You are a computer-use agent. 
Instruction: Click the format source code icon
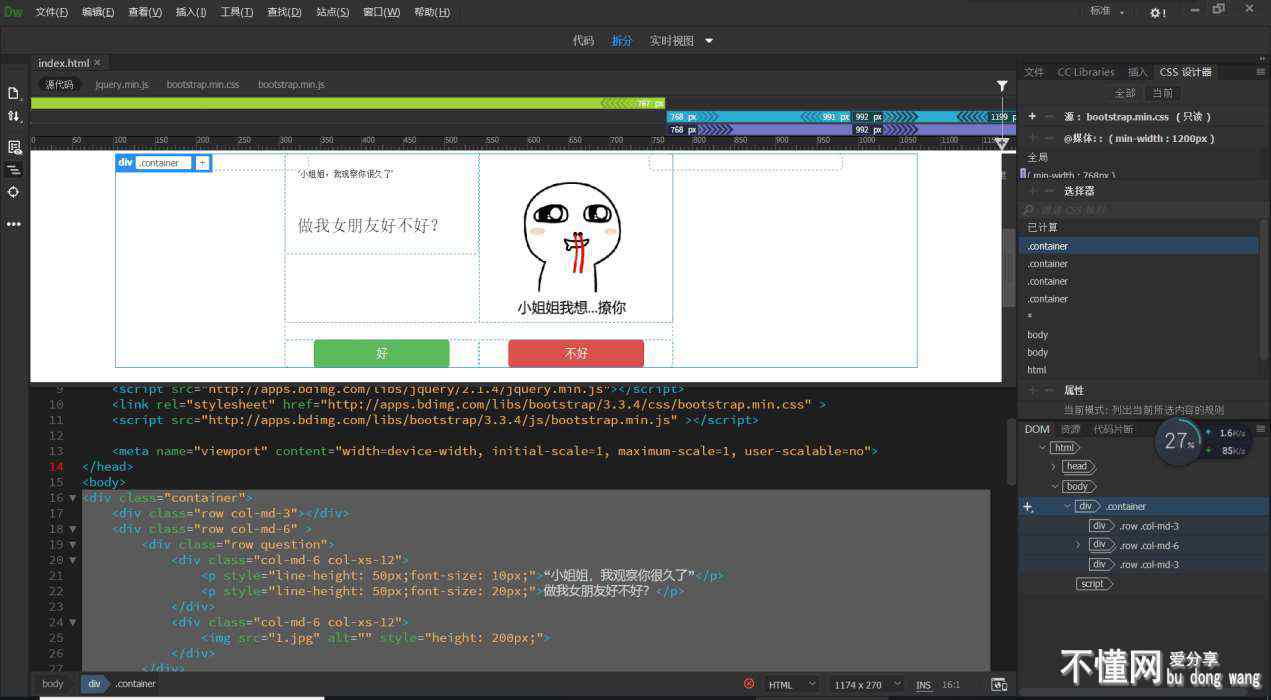point(13,170)
